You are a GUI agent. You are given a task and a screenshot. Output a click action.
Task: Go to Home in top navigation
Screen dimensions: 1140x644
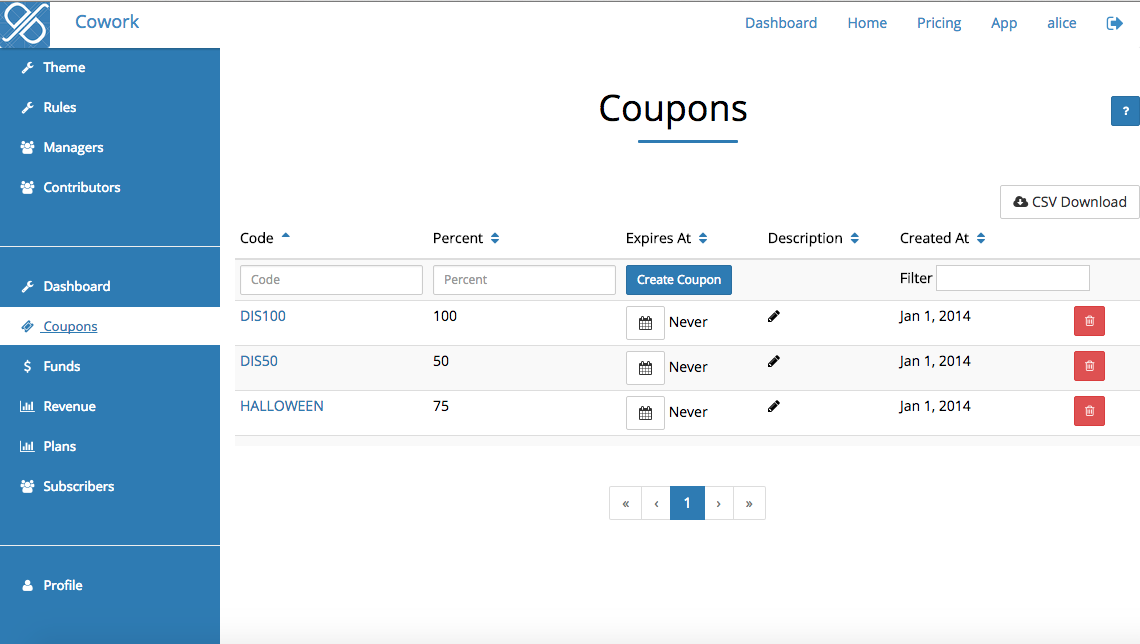[867, 23]
